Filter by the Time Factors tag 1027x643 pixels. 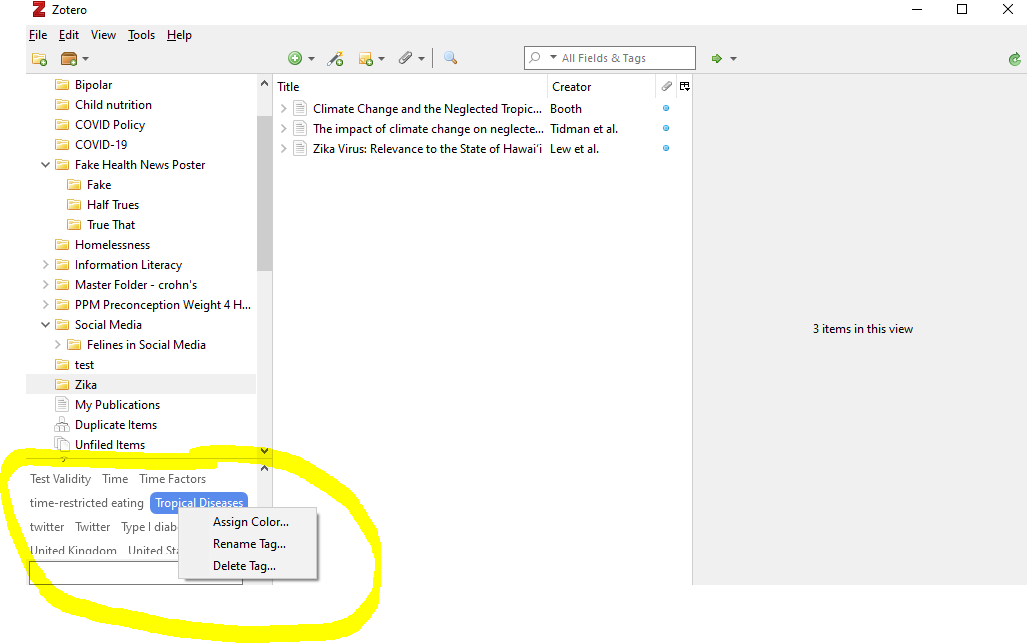point(172,479)
